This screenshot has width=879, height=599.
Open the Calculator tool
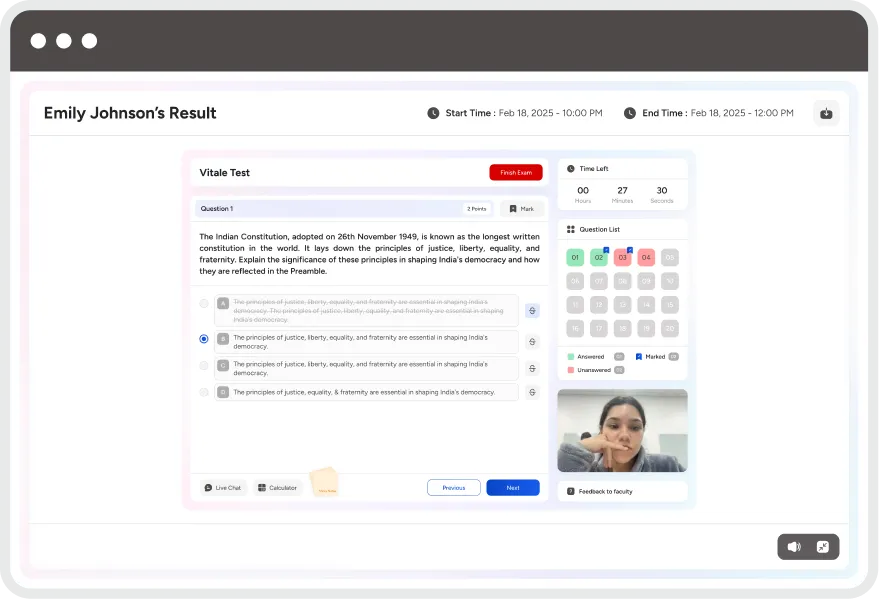pos(277,488)
